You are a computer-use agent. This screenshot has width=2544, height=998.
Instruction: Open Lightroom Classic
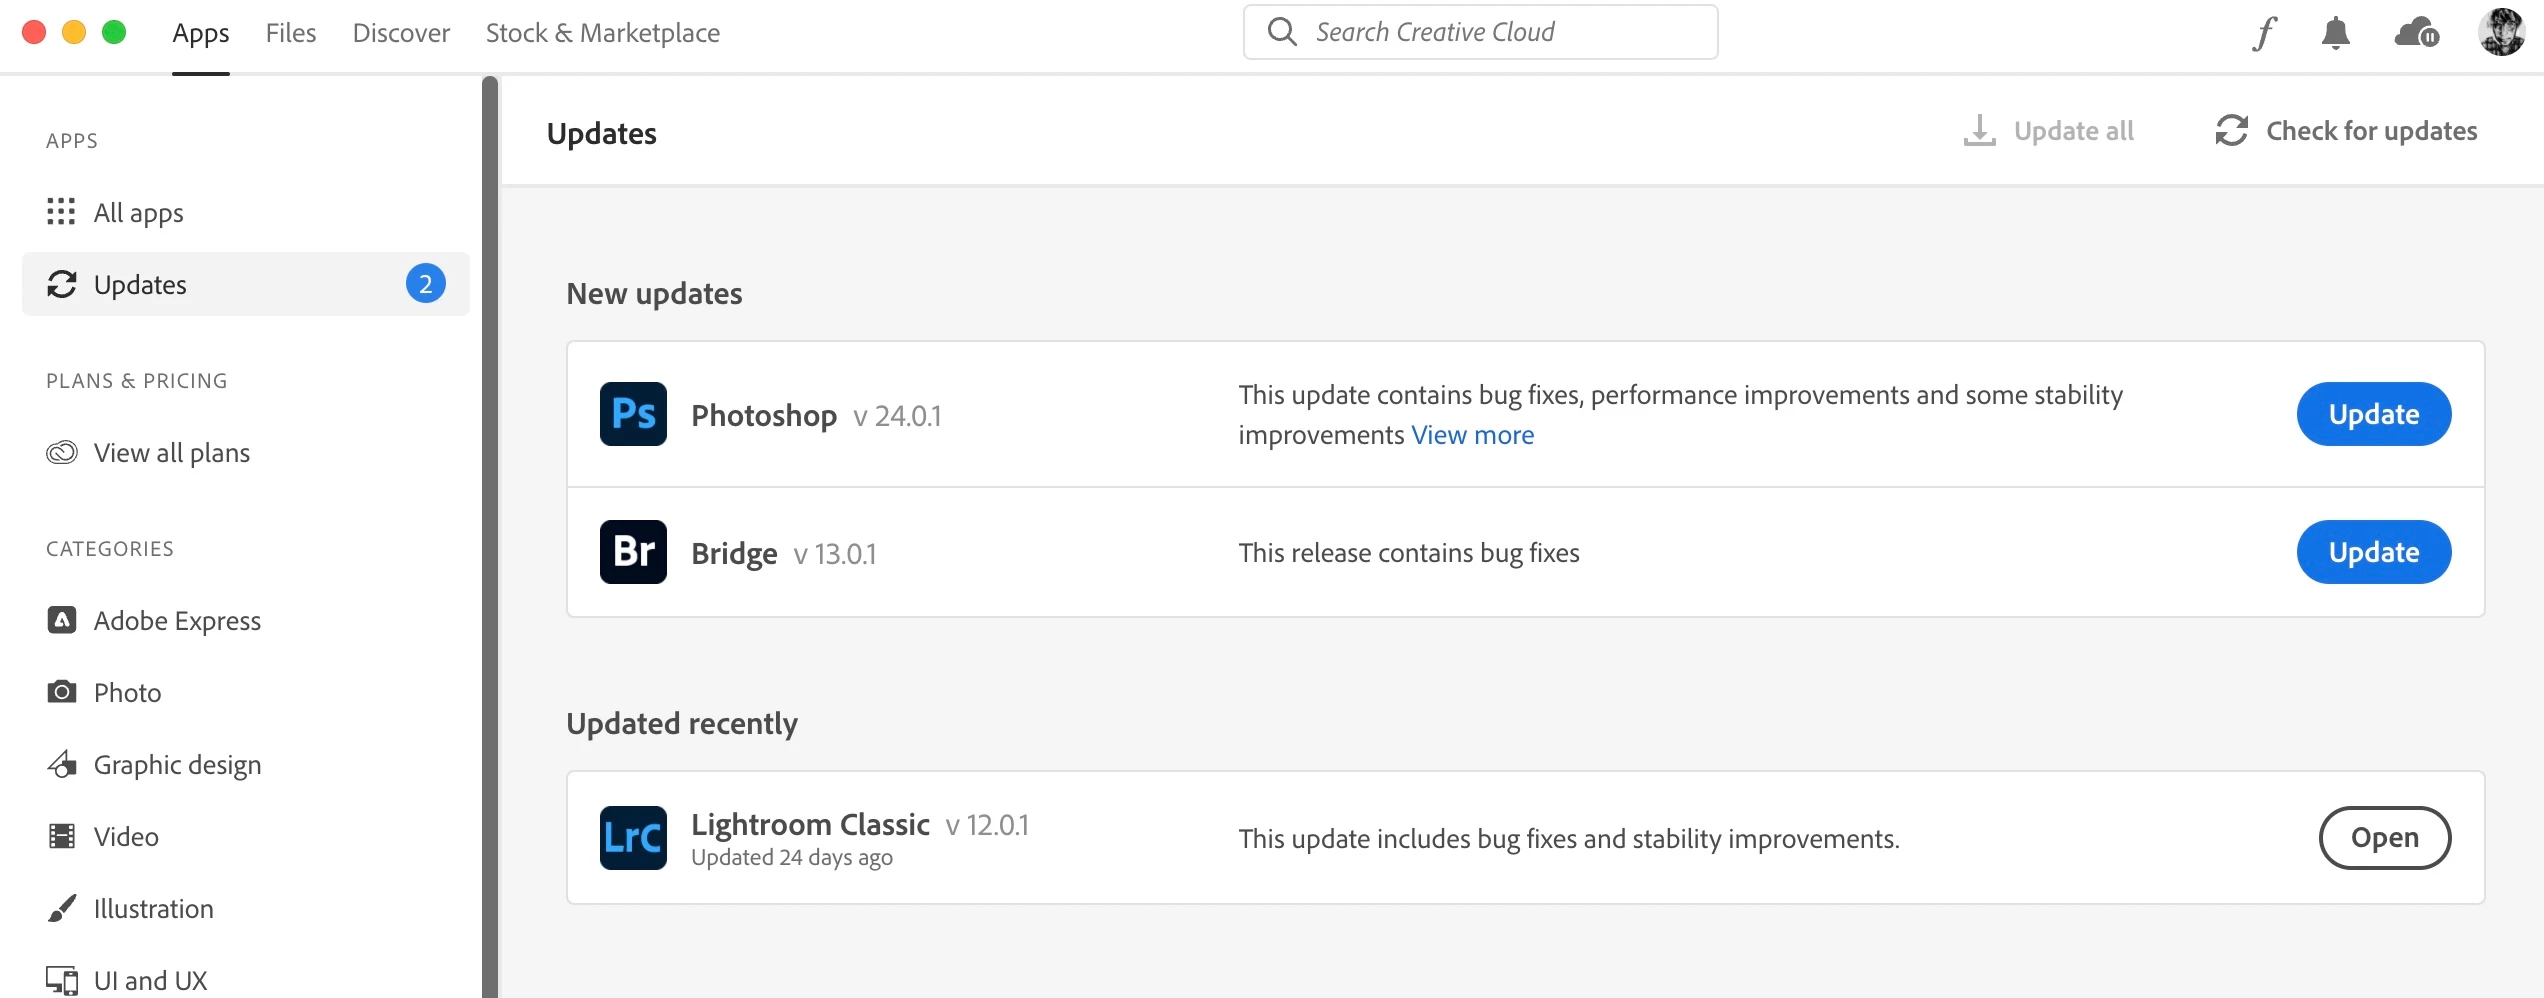point(2384,838)
